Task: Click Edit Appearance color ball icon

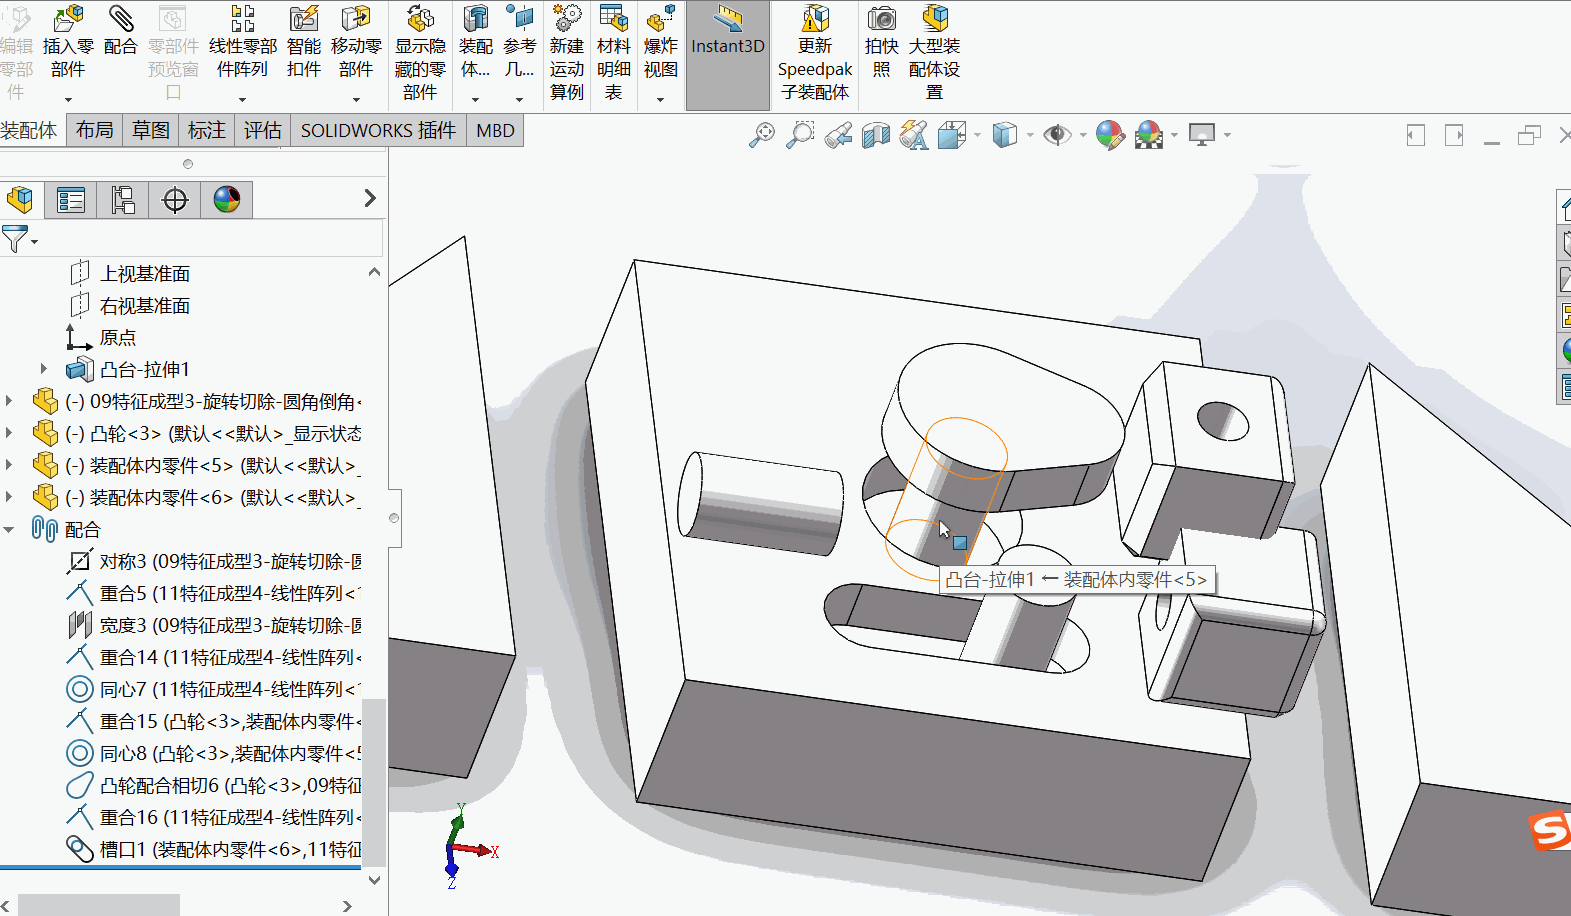Action: pos(1110,134)
